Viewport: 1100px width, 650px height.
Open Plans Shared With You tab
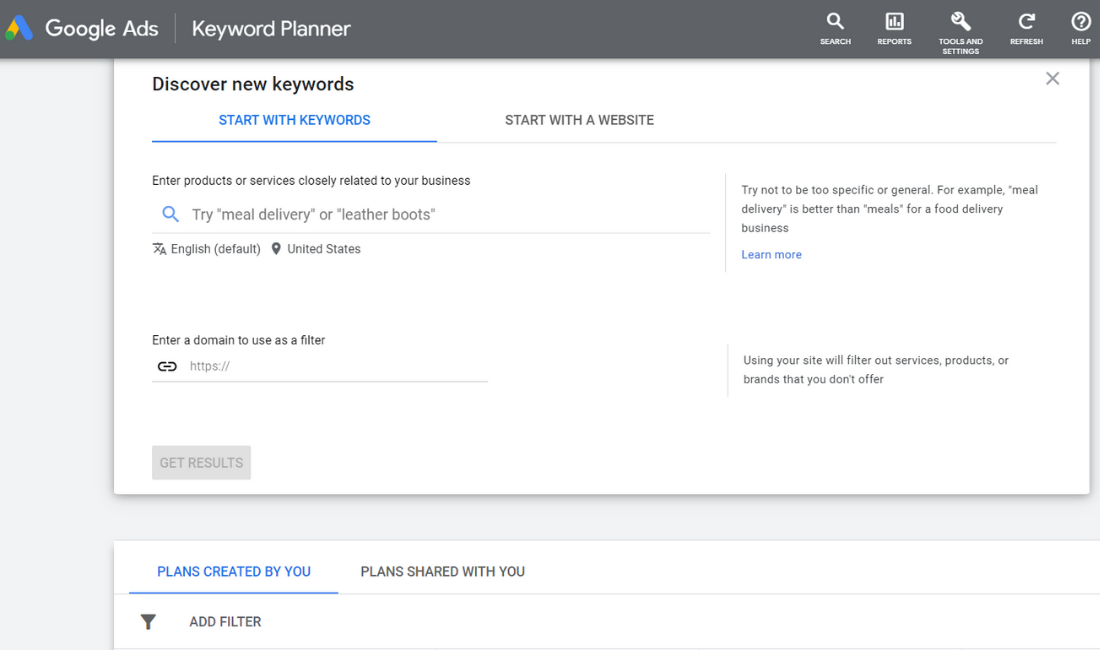pyautogui.click(x=442, y=572)
